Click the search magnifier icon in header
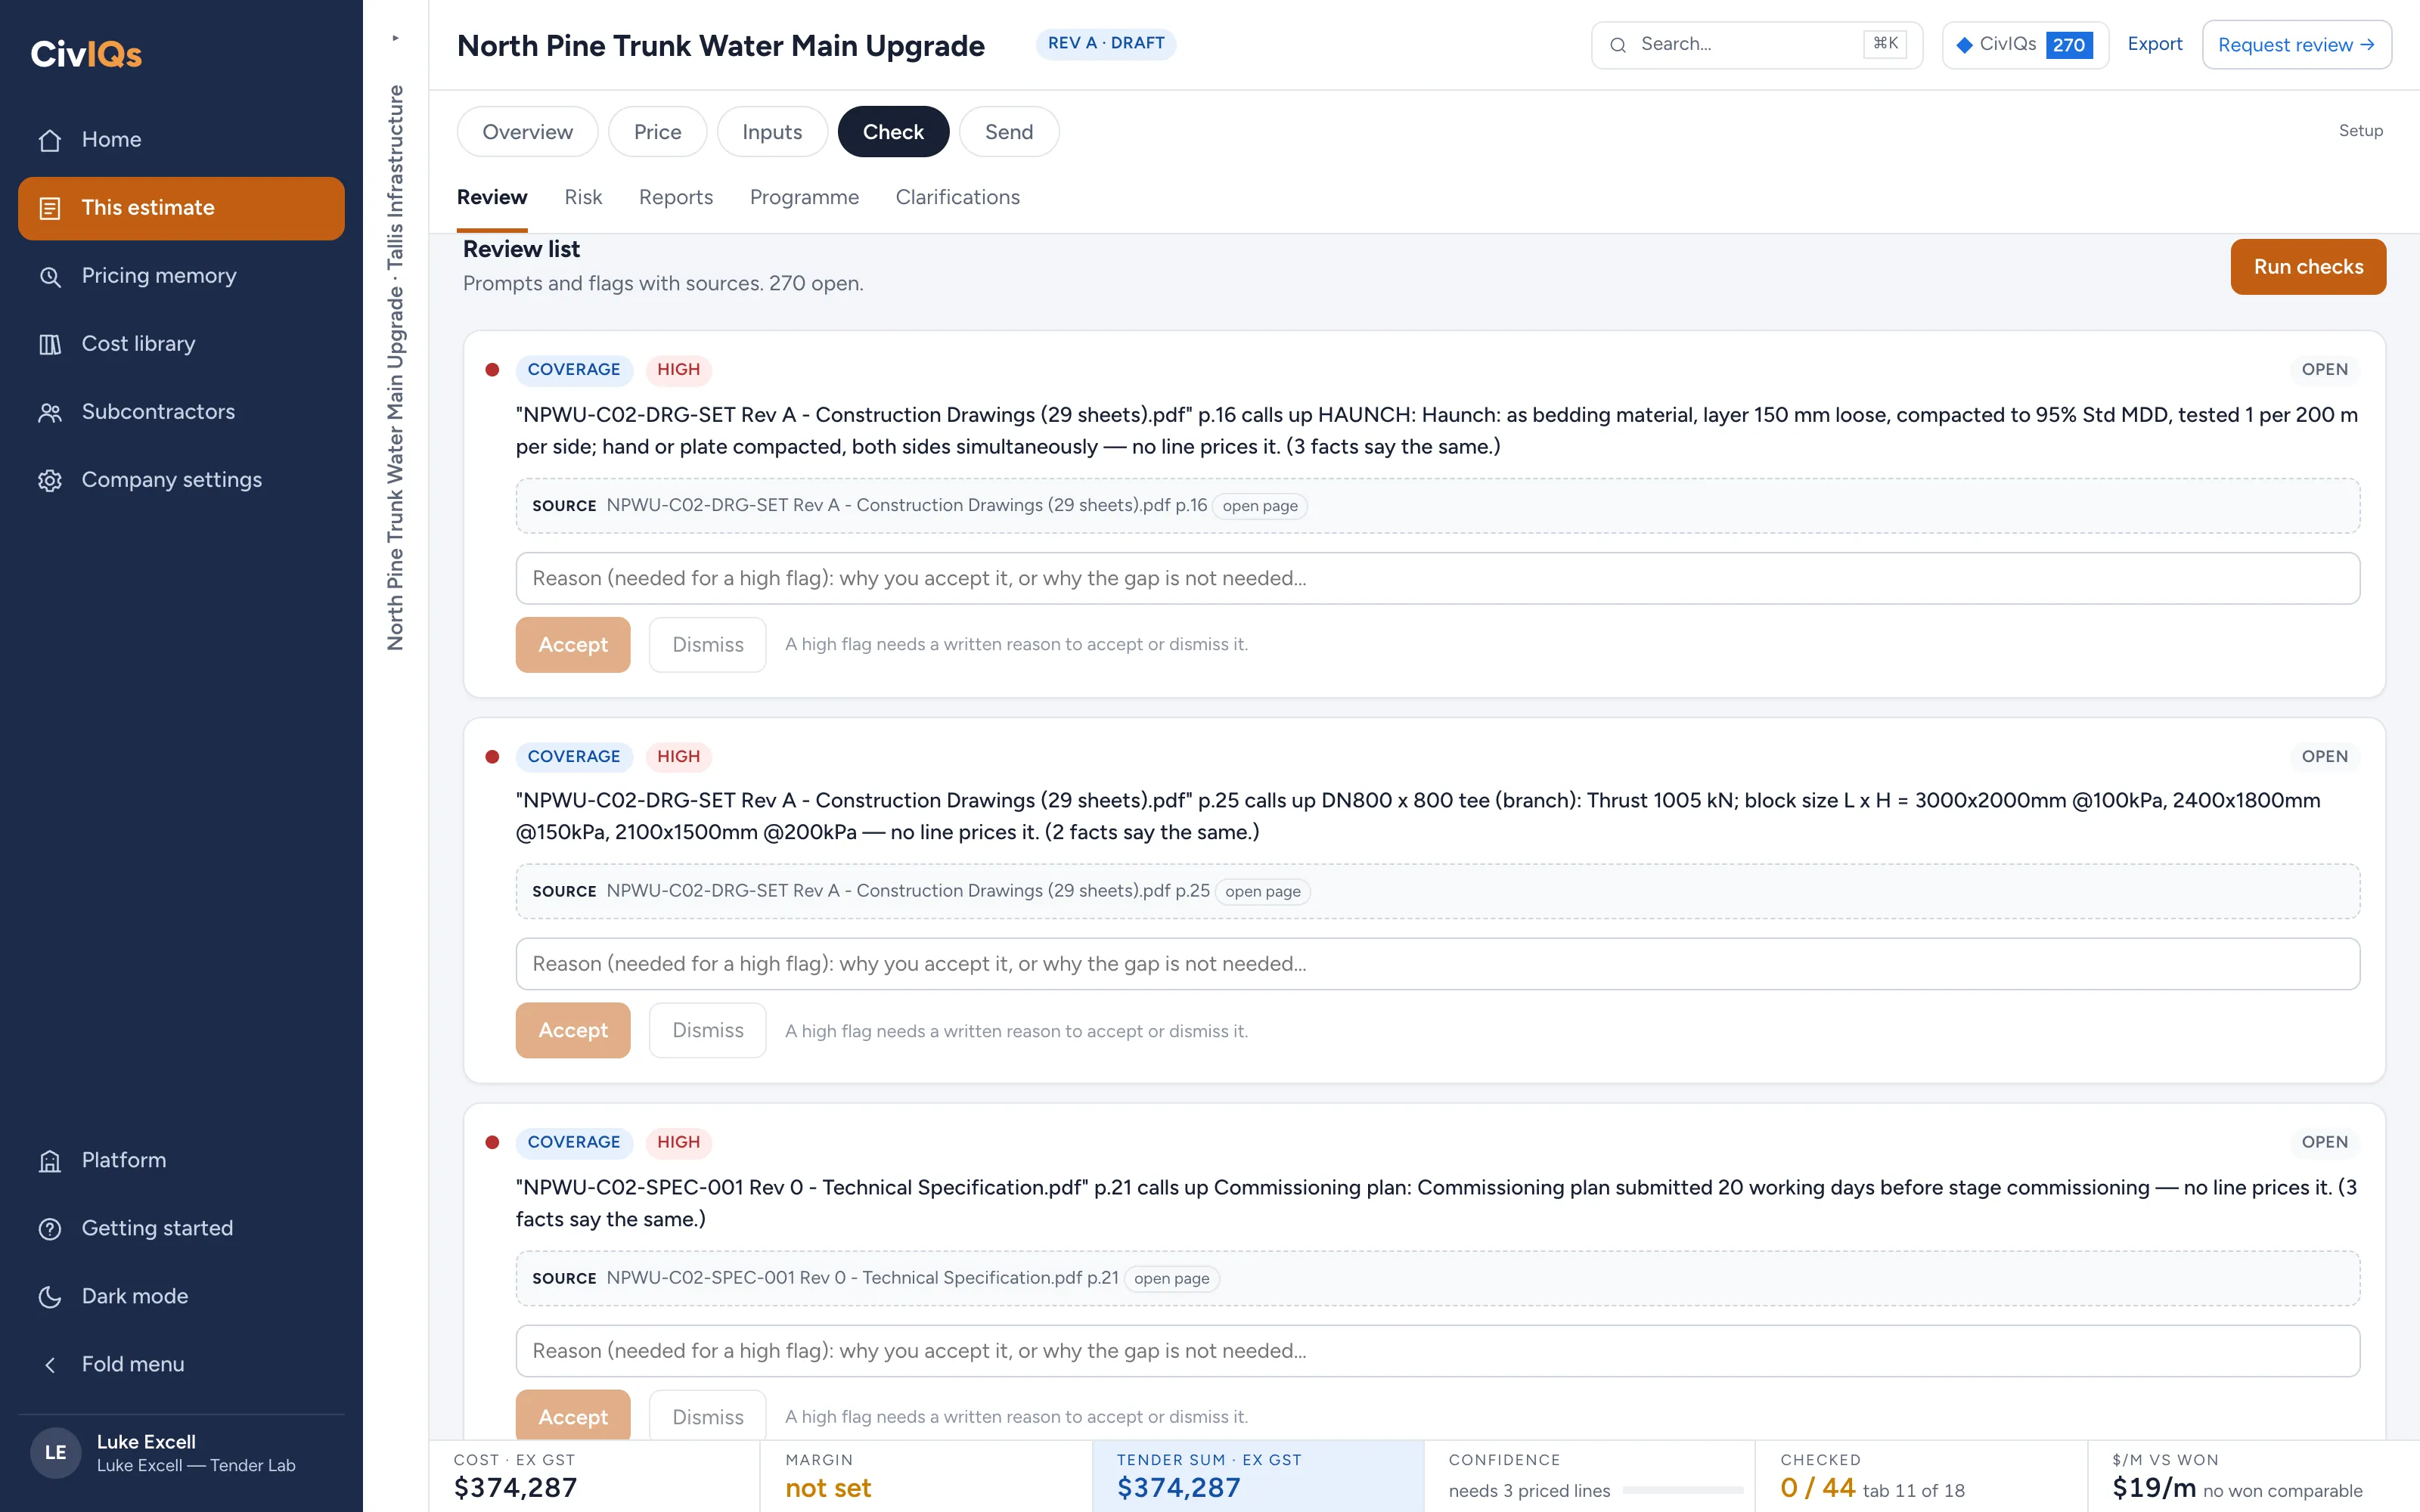2420x1512 pixels. tap(1617, 44)
